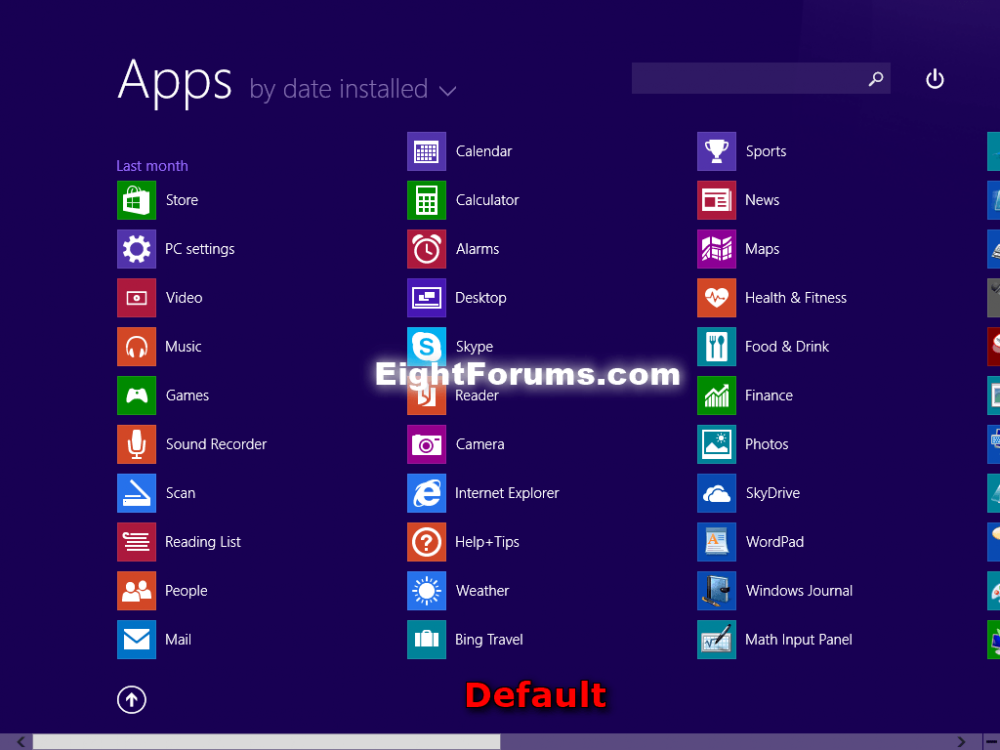Click the chevron next to 'by date installed'

tap(448, 91)
